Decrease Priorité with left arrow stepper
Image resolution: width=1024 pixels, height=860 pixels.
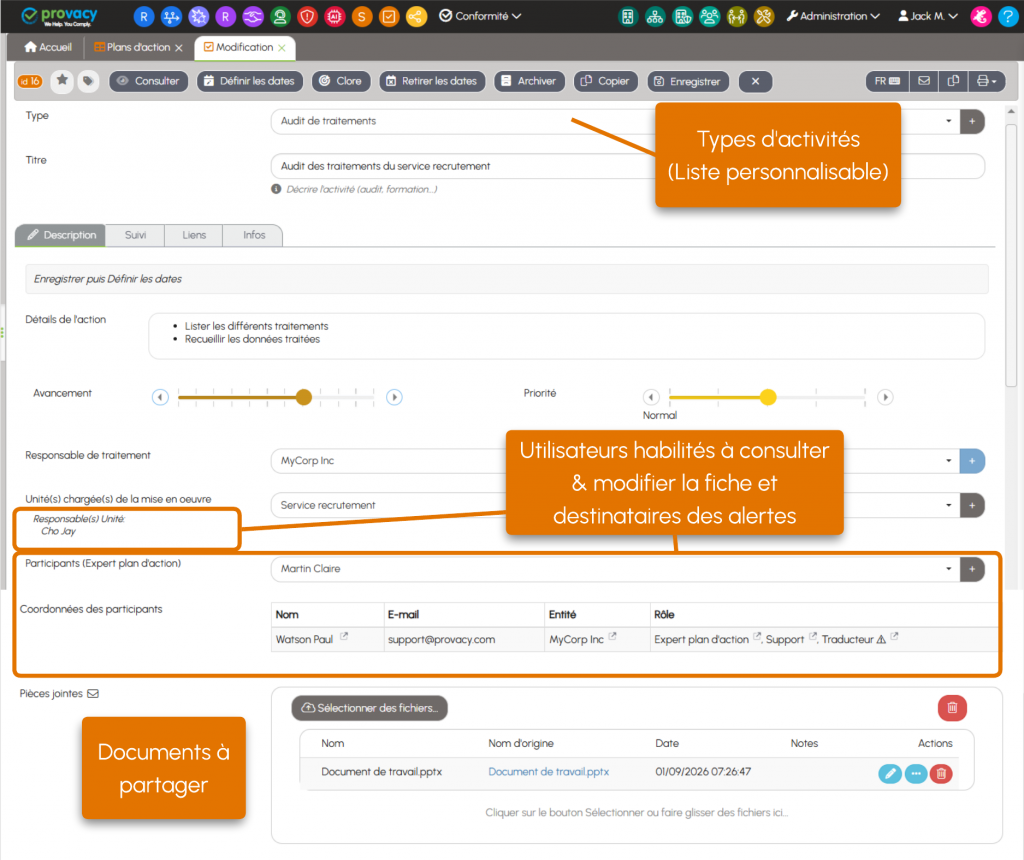651,397
